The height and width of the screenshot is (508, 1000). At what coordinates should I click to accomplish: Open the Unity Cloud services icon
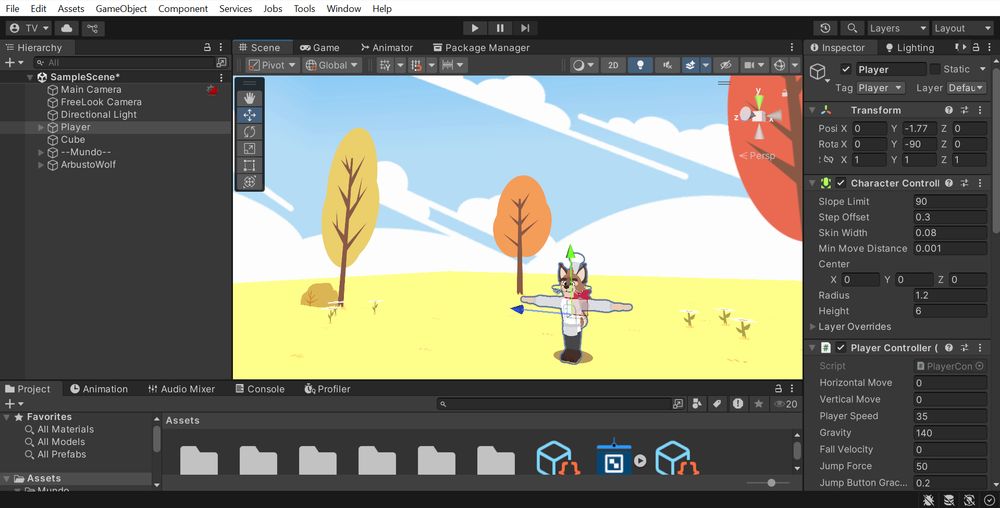[x=66, y=28]
